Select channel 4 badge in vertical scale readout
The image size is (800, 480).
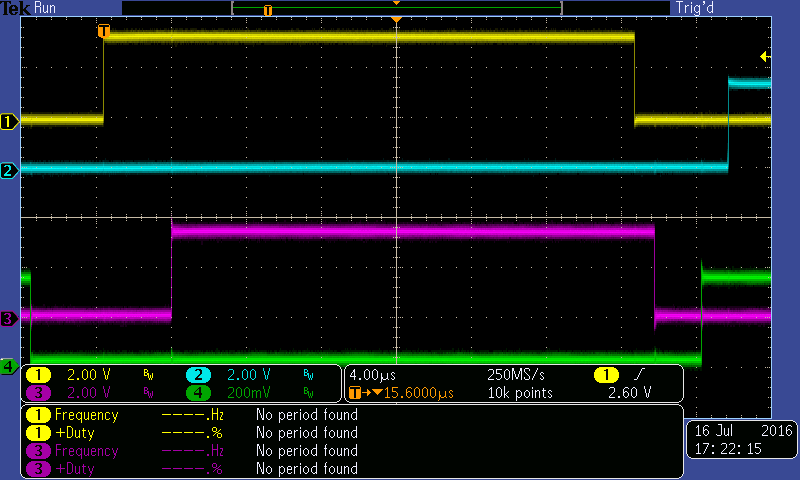pyautogui.click(x=198, y=393)
